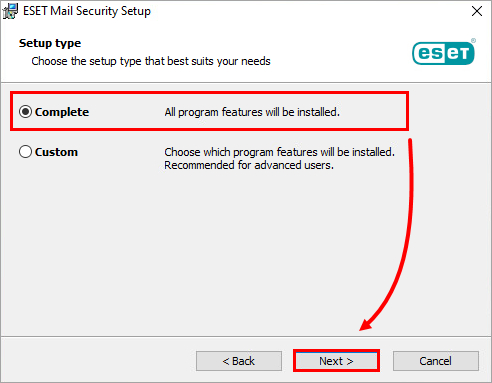Click the 'ESET Mail Security Setup' window title
Viewport: 492px width, 383px height.
(x=87, y=11)
